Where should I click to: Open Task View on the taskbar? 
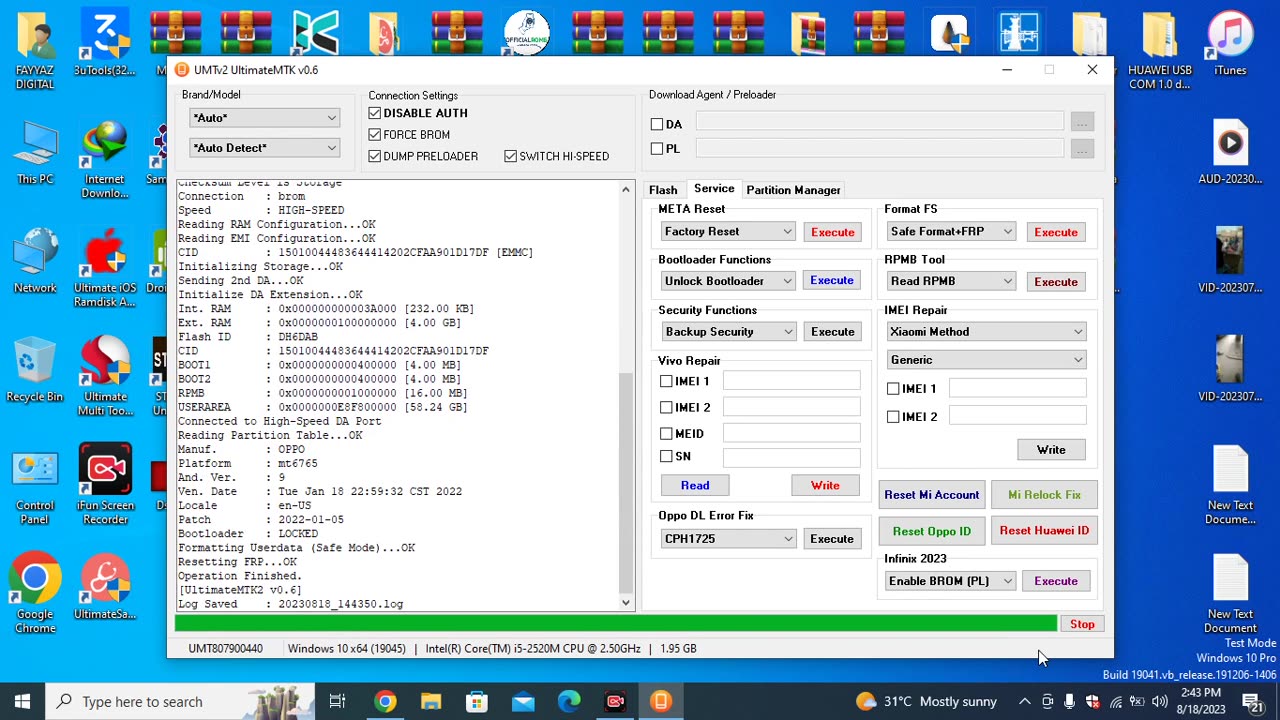click(x=337, y=702)
